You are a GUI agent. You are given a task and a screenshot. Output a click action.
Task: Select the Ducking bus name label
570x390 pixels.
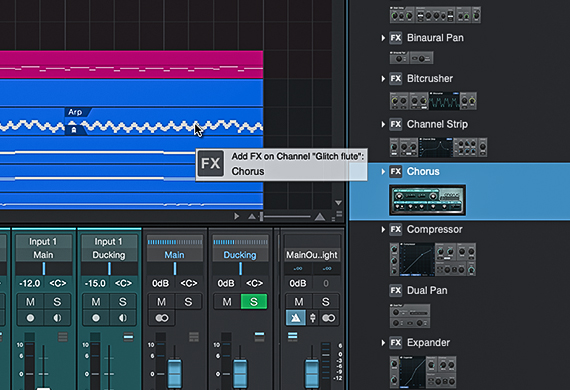click(x=240, y=255)
